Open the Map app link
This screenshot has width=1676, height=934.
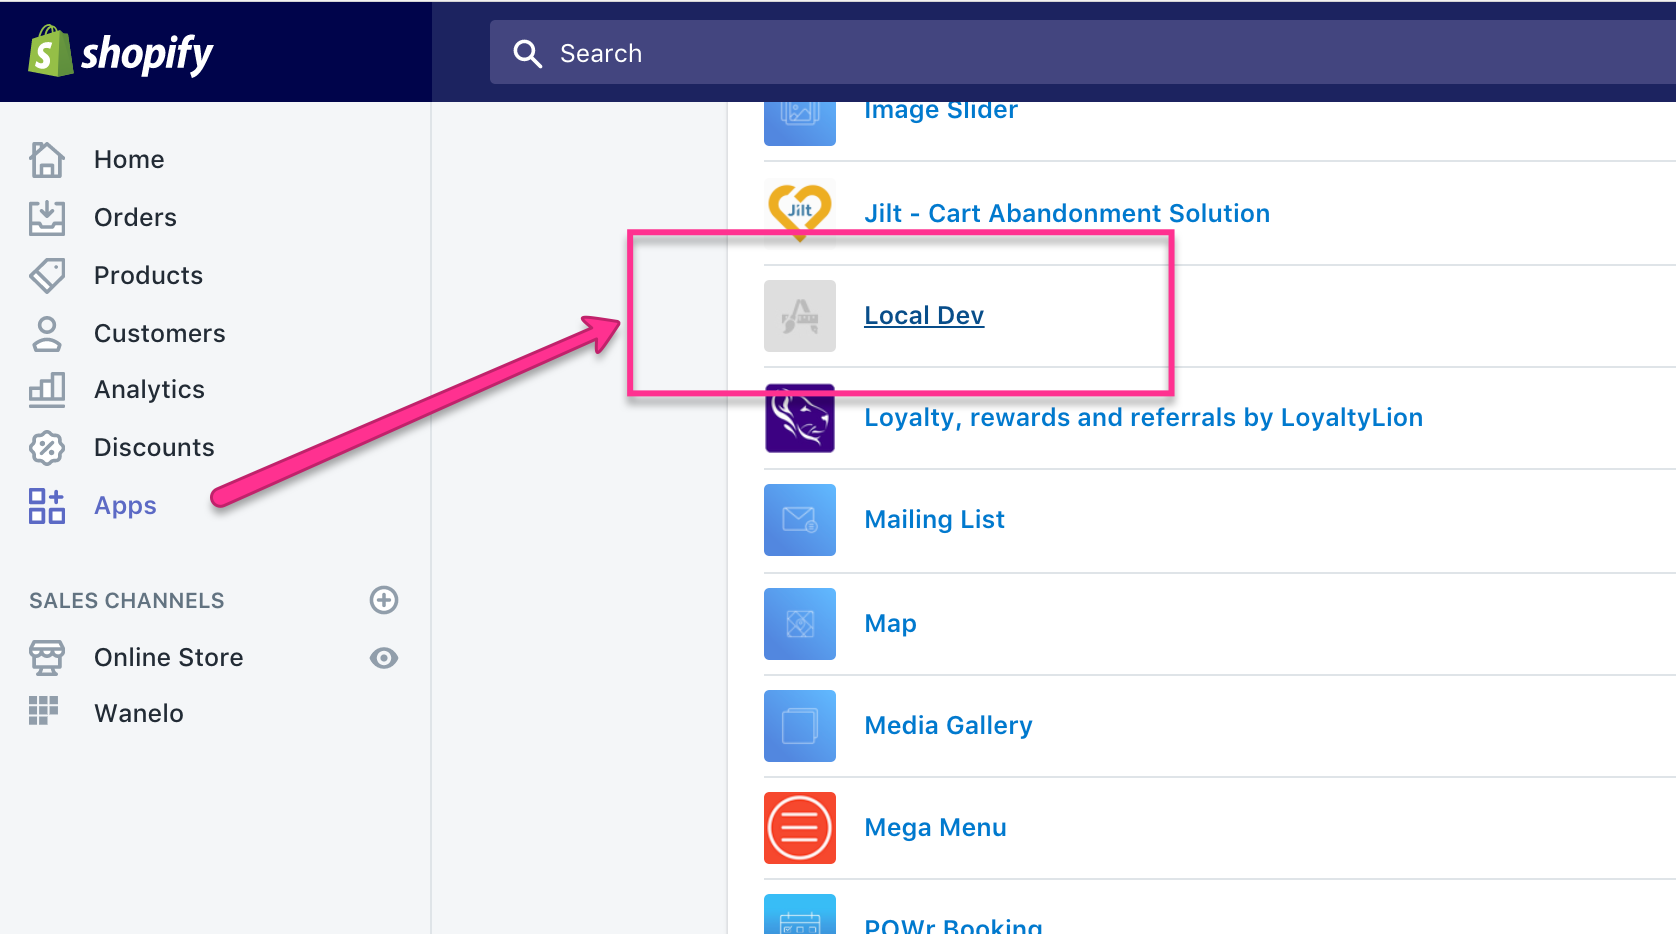(x=890, y=624)
